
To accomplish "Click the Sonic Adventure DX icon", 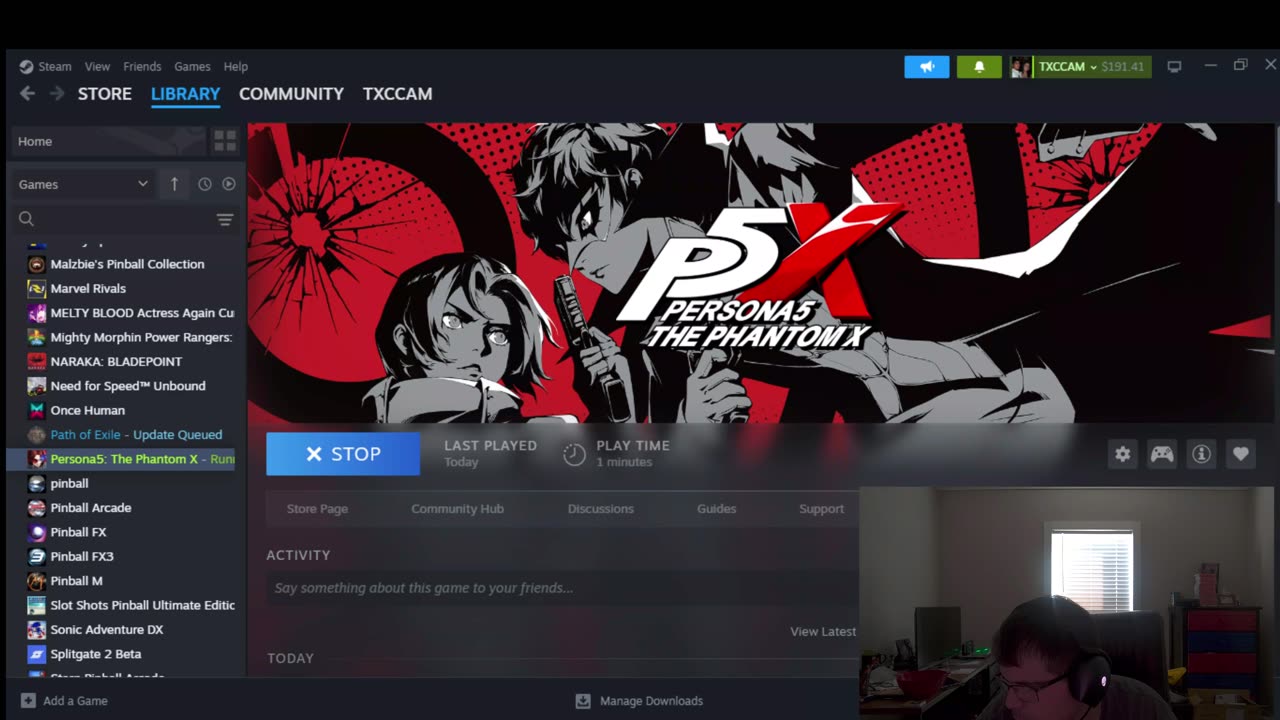I will click(x=36, y=630).
